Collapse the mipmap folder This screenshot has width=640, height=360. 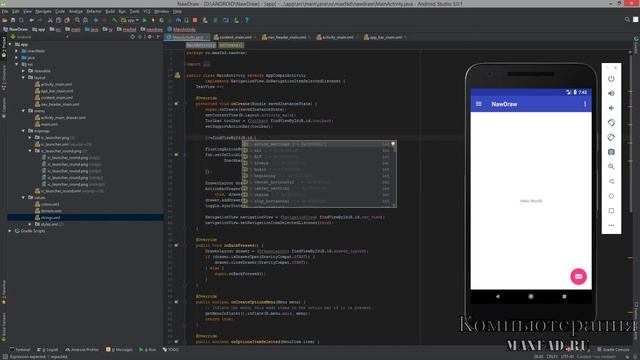point(23,131)
